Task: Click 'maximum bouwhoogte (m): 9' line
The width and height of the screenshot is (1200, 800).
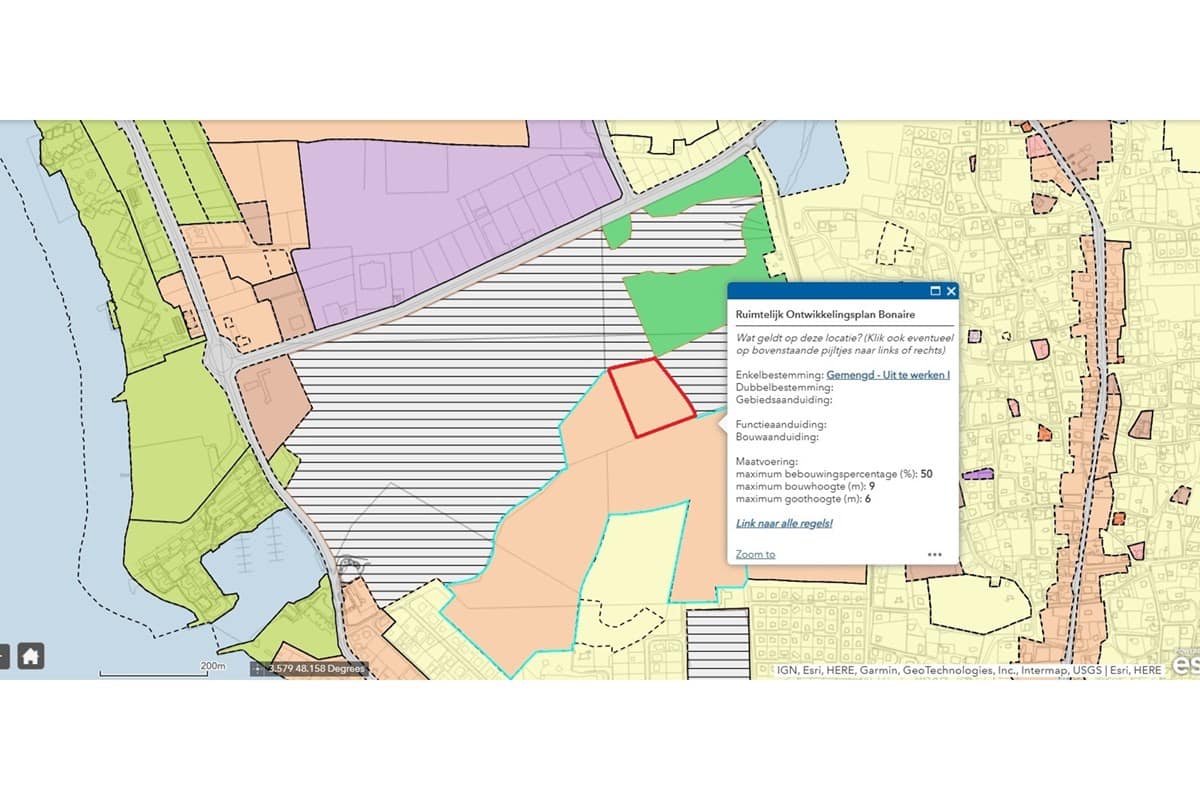Action: click(x=806, y=486)
